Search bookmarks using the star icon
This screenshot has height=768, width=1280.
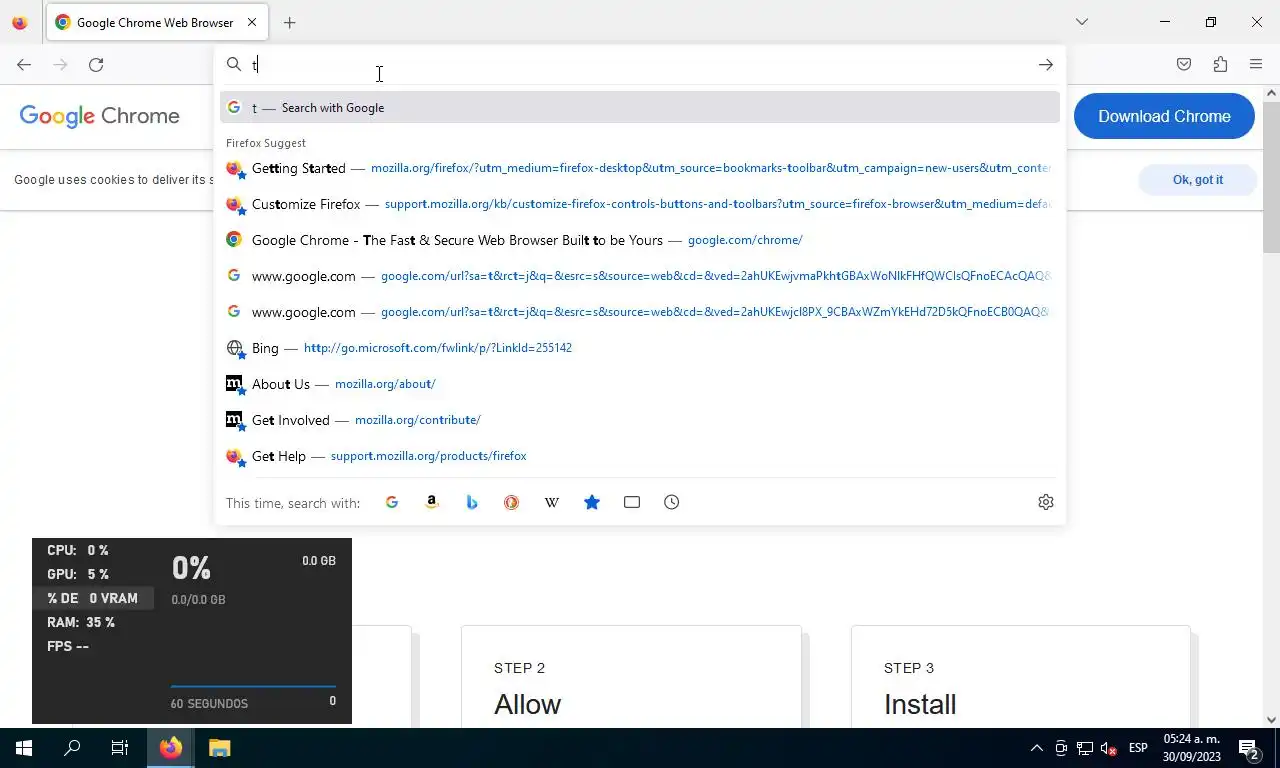pos(592,502)
